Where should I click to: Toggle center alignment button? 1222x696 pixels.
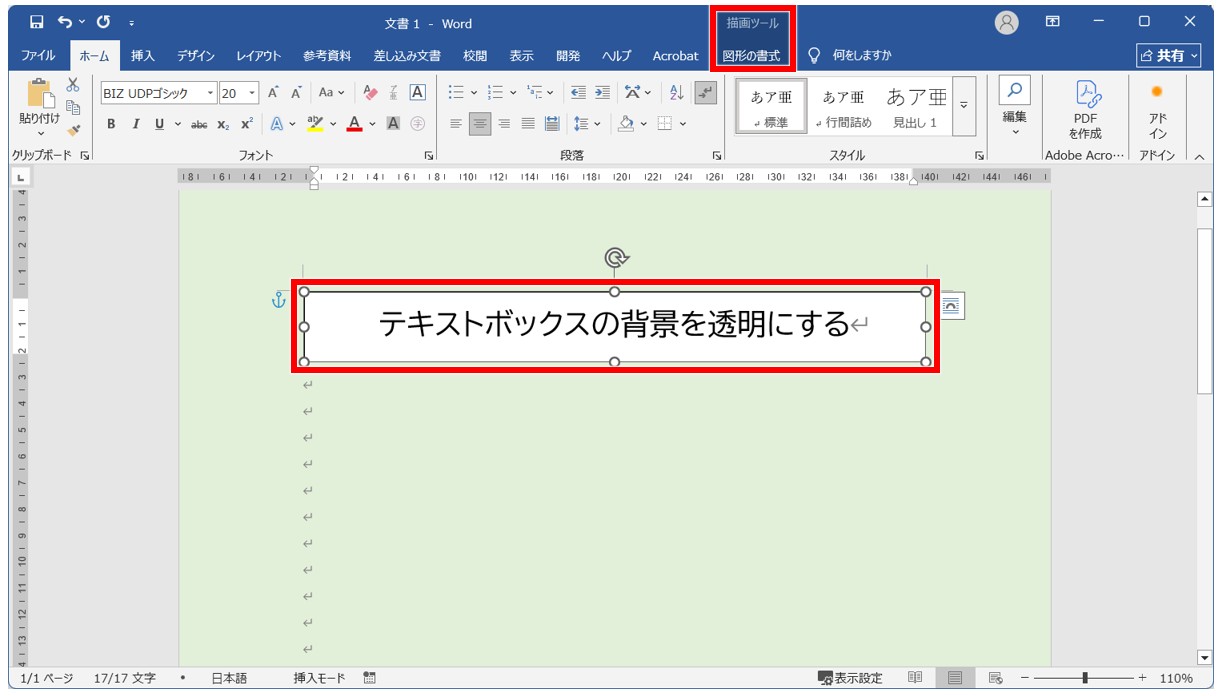pos(480,124)
